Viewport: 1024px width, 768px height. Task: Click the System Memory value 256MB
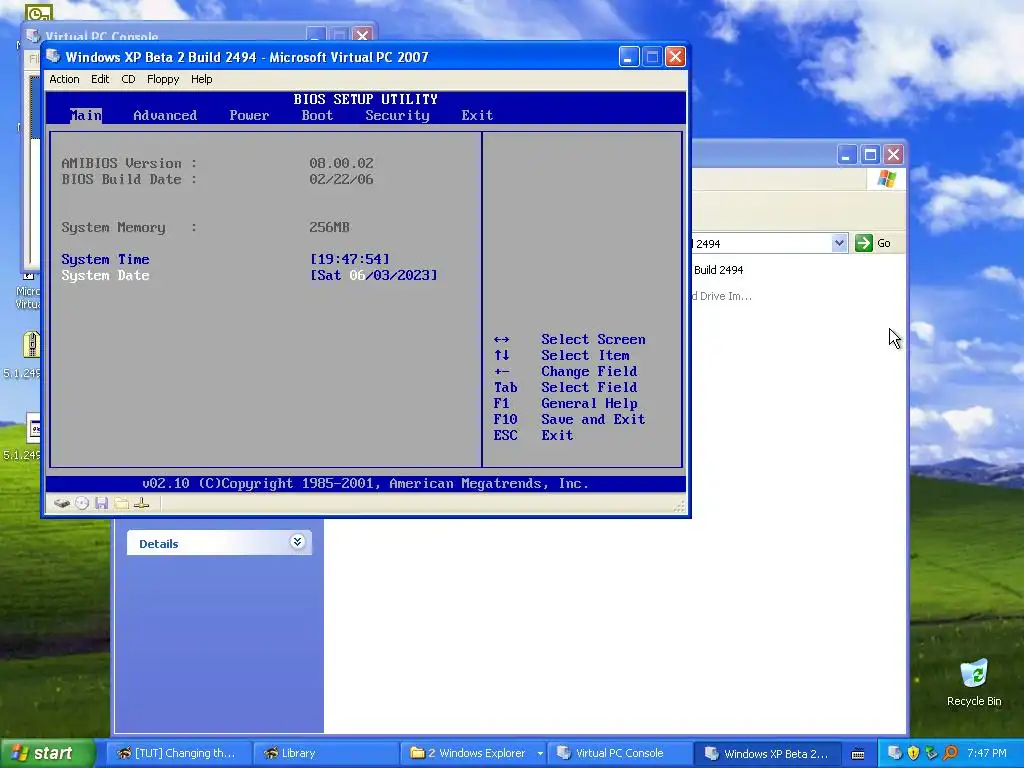click(329, 227)
